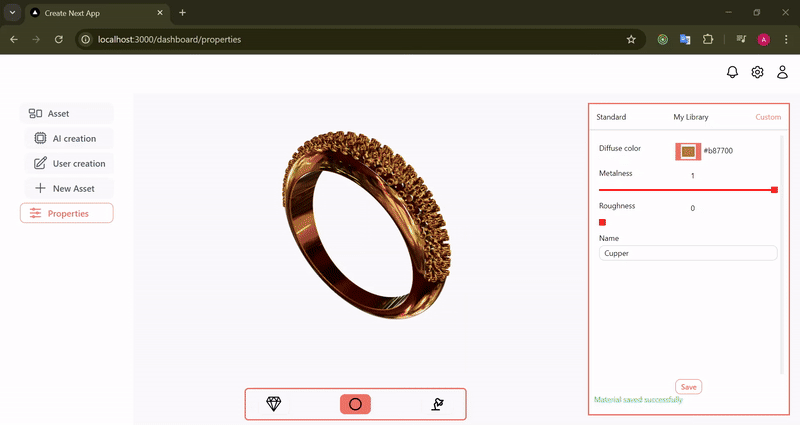
Task: Open the media control icon in toolbar
Action: pos(741,39)
